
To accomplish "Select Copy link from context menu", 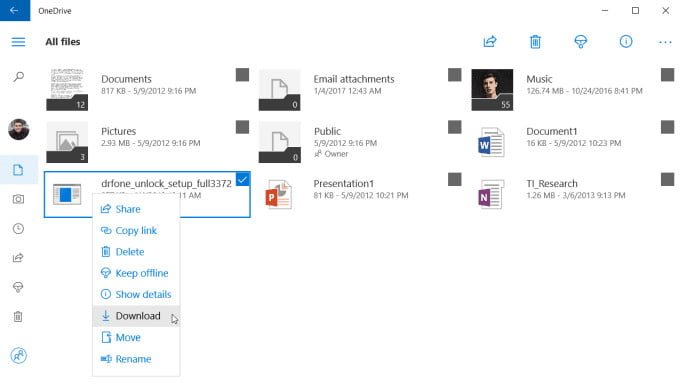I will tap(136, 231).
